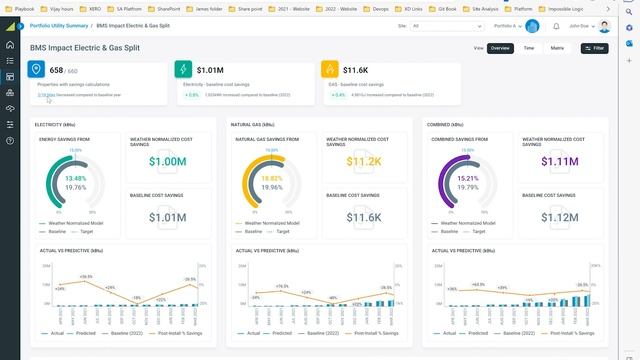This screenshot has width=640, height=360.
Task: Toggle Baseline (2022) in Combined chart legend
Action: [x=514, y=333]
